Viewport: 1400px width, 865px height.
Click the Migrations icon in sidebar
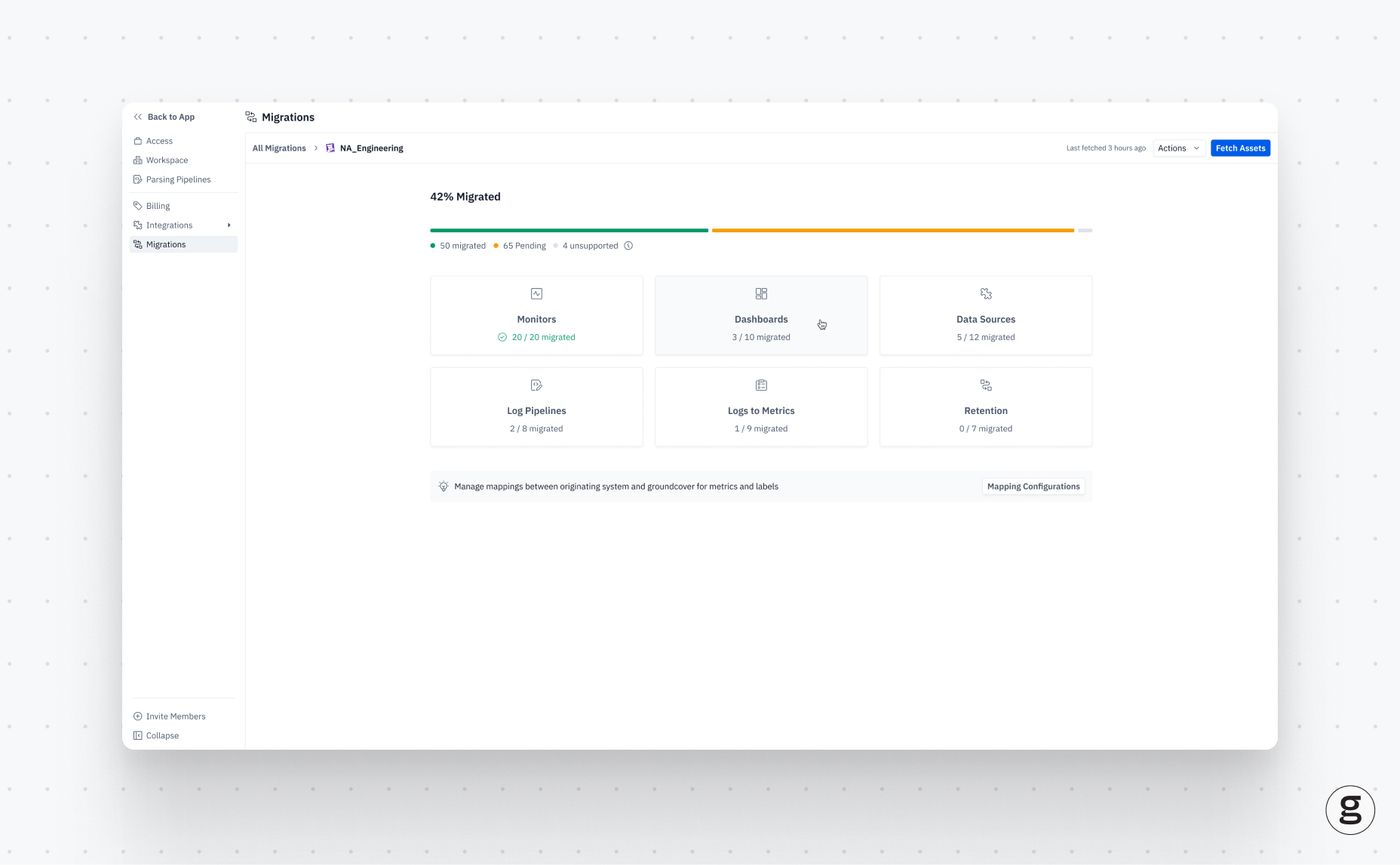click(x=138, y=244)
